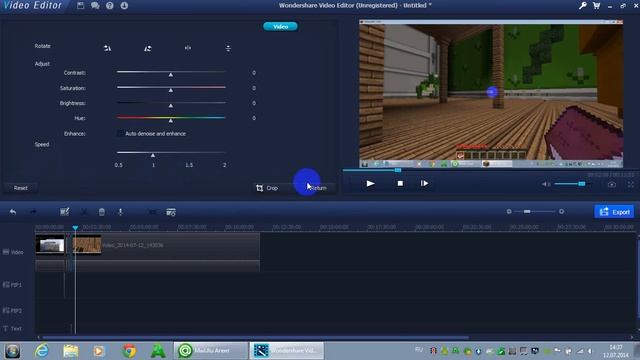Click the register key icon
The image size is (640, 360).
(x=582, y=5)
